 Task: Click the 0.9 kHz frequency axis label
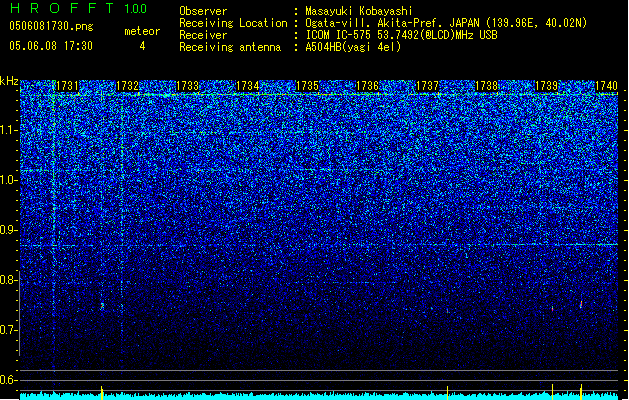9,230
